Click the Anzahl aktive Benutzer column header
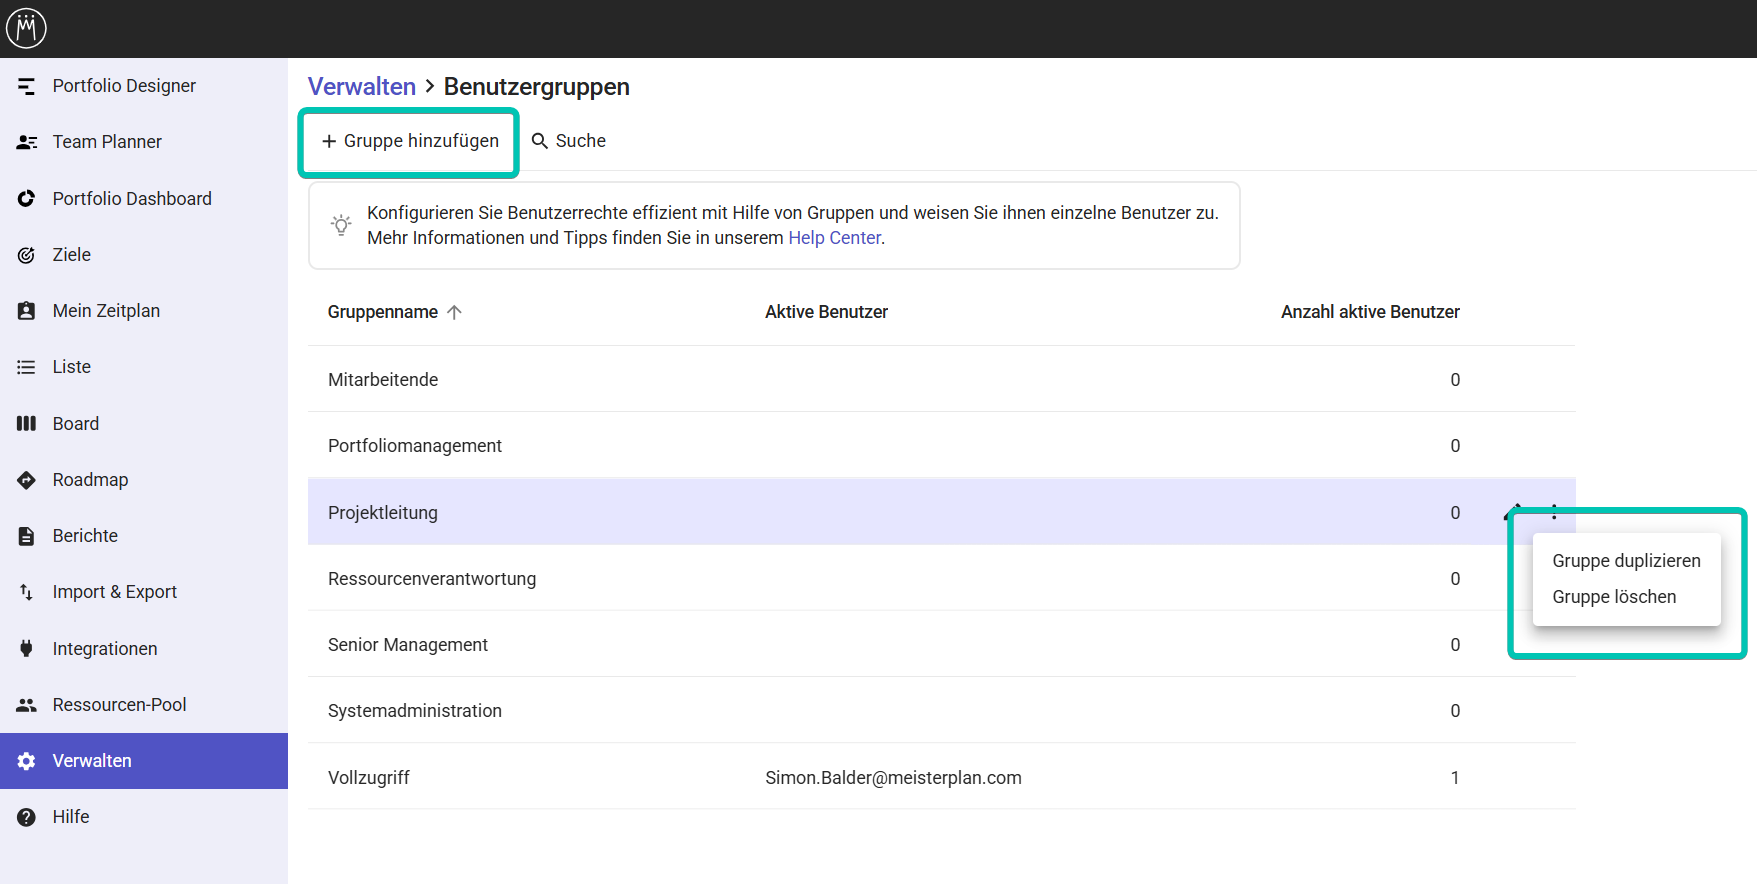1757x884 pixels. pyautogui.click(x=1370, y=312)
